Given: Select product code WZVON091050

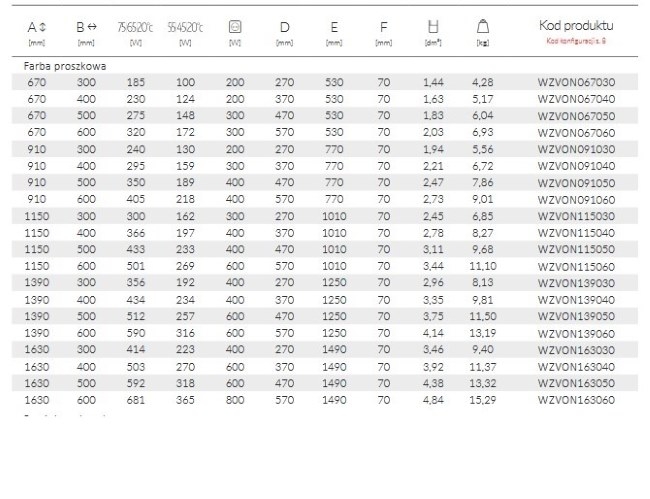Looking at the screenshot, I should coord(576,183).
